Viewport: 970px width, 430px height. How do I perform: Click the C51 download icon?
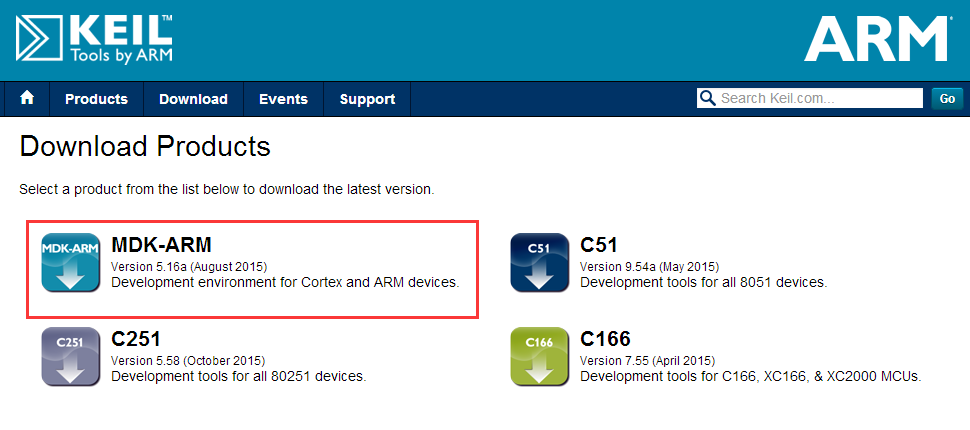tap(539, 262)
